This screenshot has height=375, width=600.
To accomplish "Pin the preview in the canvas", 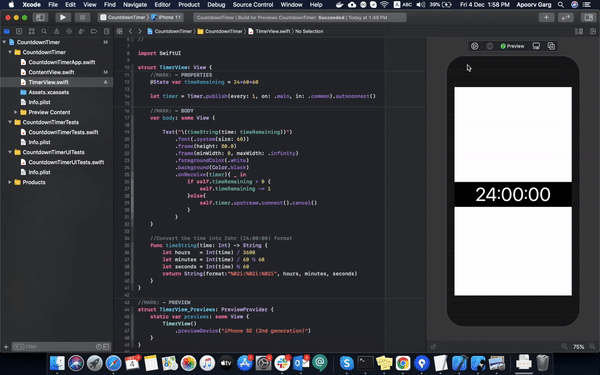I will coord(433,347).
